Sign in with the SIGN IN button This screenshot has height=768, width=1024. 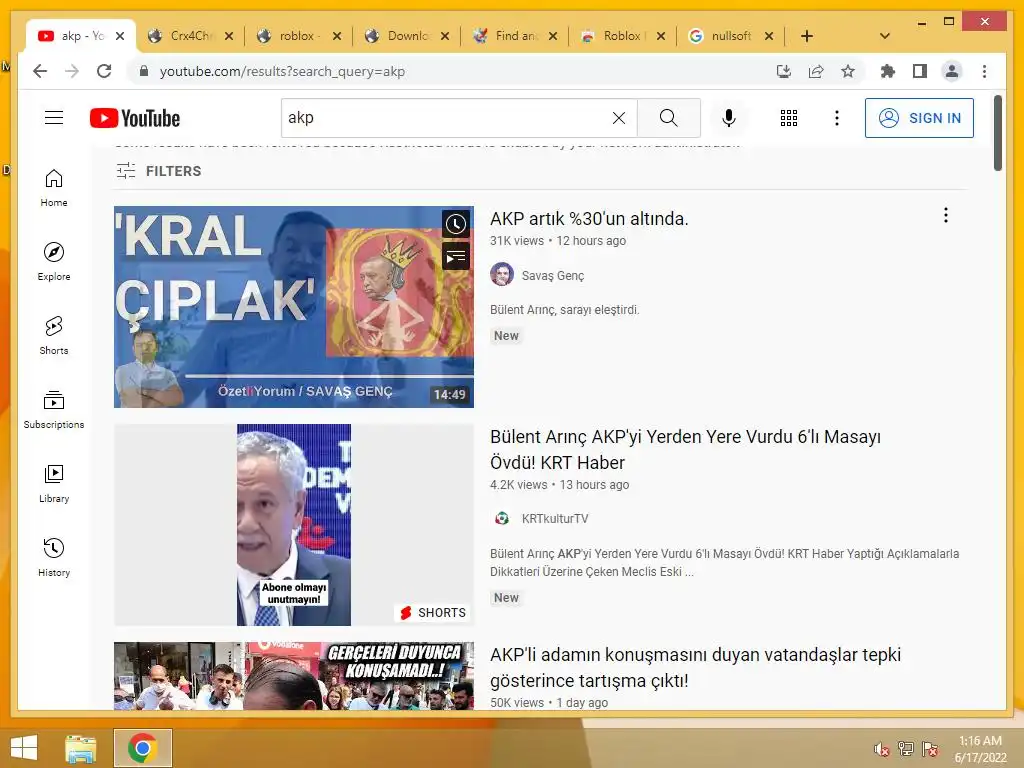(x=919, y=118)
